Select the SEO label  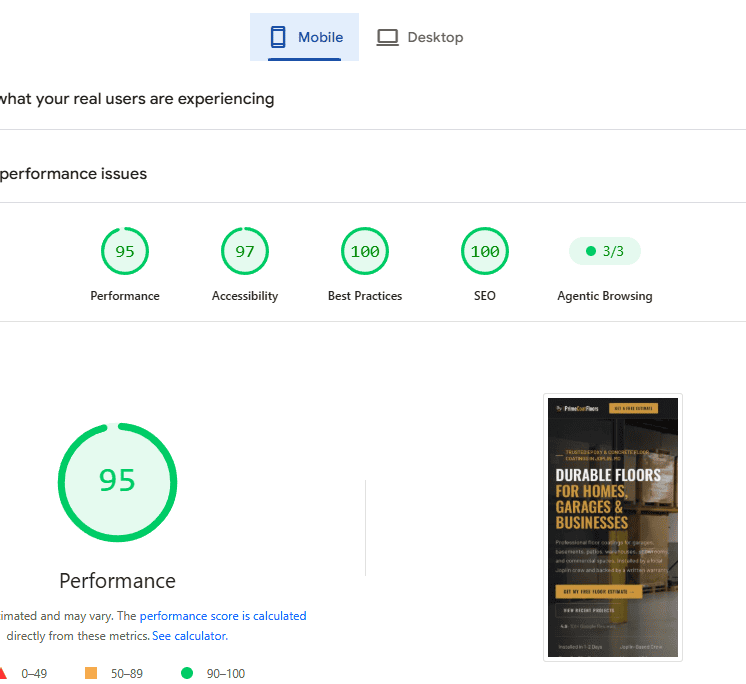pos(485,296)
